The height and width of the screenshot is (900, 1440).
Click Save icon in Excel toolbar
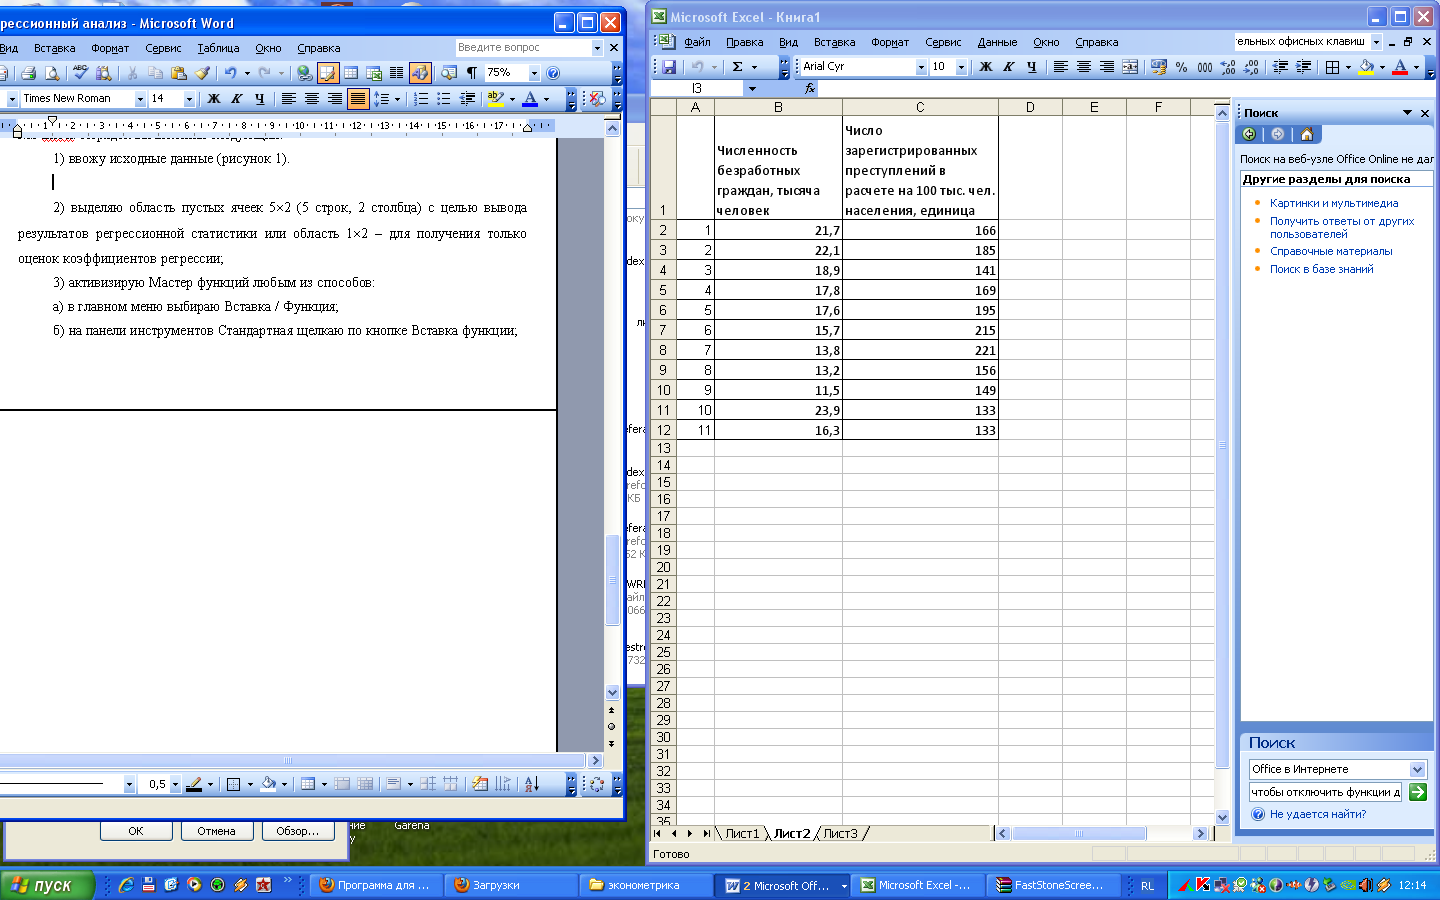tap(669, 67)
